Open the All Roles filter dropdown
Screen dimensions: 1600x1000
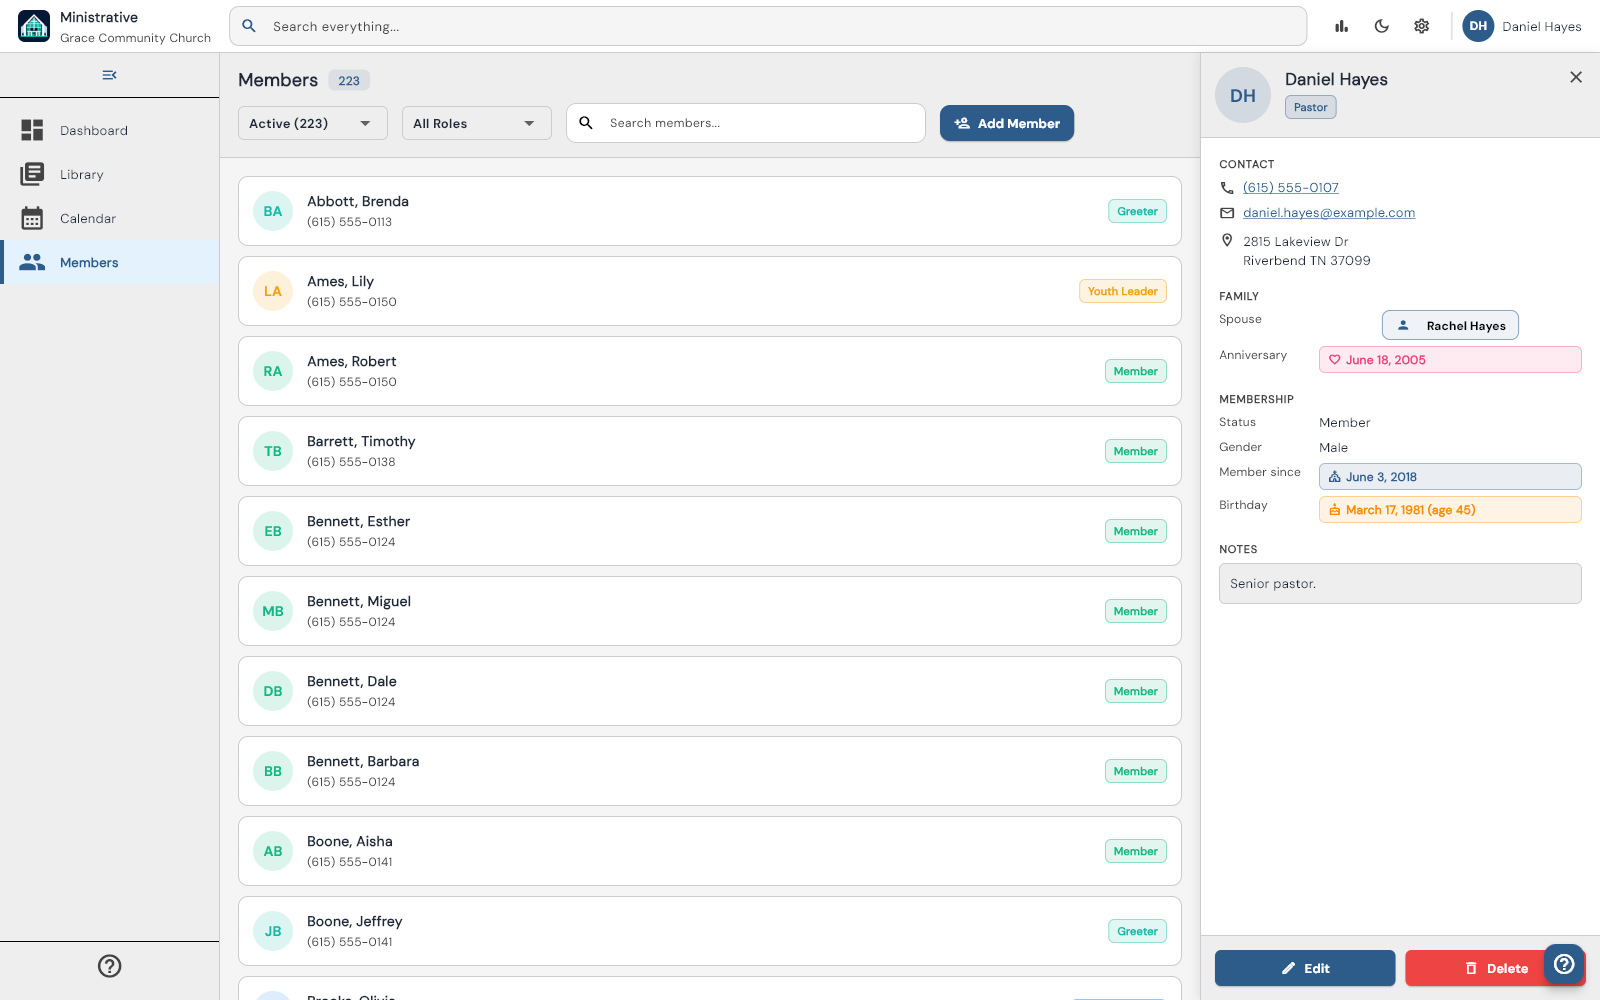pyautogui.click(x=477, y=123)
